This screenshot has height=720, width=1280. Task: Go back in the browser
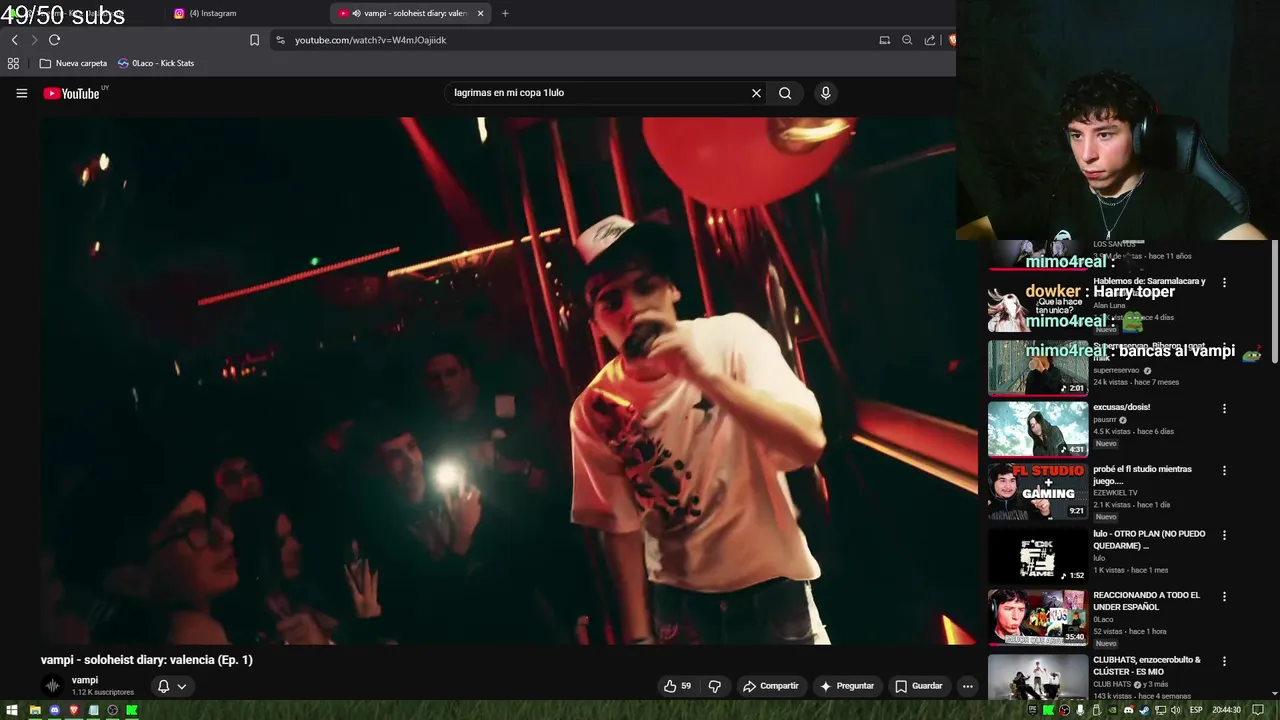coord(14,40)
